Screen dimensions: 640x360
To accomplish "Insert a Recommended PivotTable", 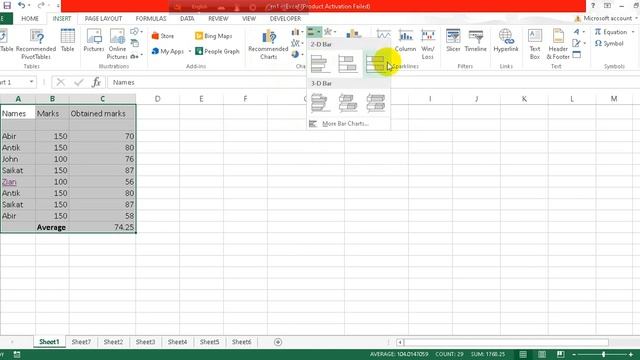I will click(36, 44).
